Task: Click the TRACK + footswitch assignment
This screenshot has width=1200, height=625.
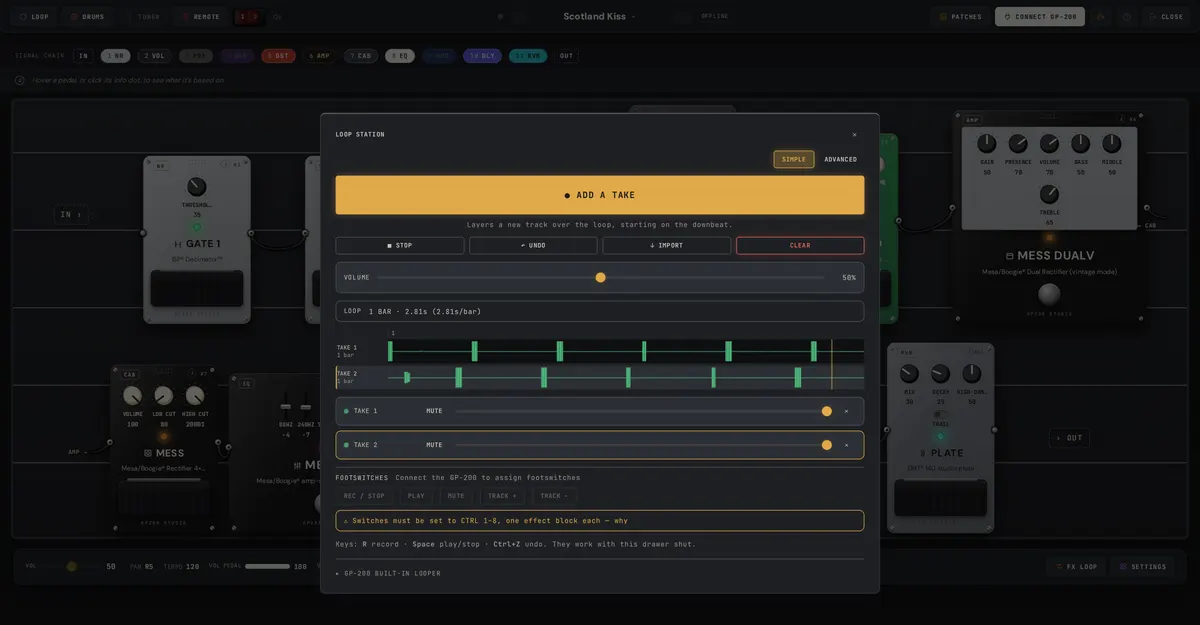Action: pyautogui.click(x=502, y=495)
